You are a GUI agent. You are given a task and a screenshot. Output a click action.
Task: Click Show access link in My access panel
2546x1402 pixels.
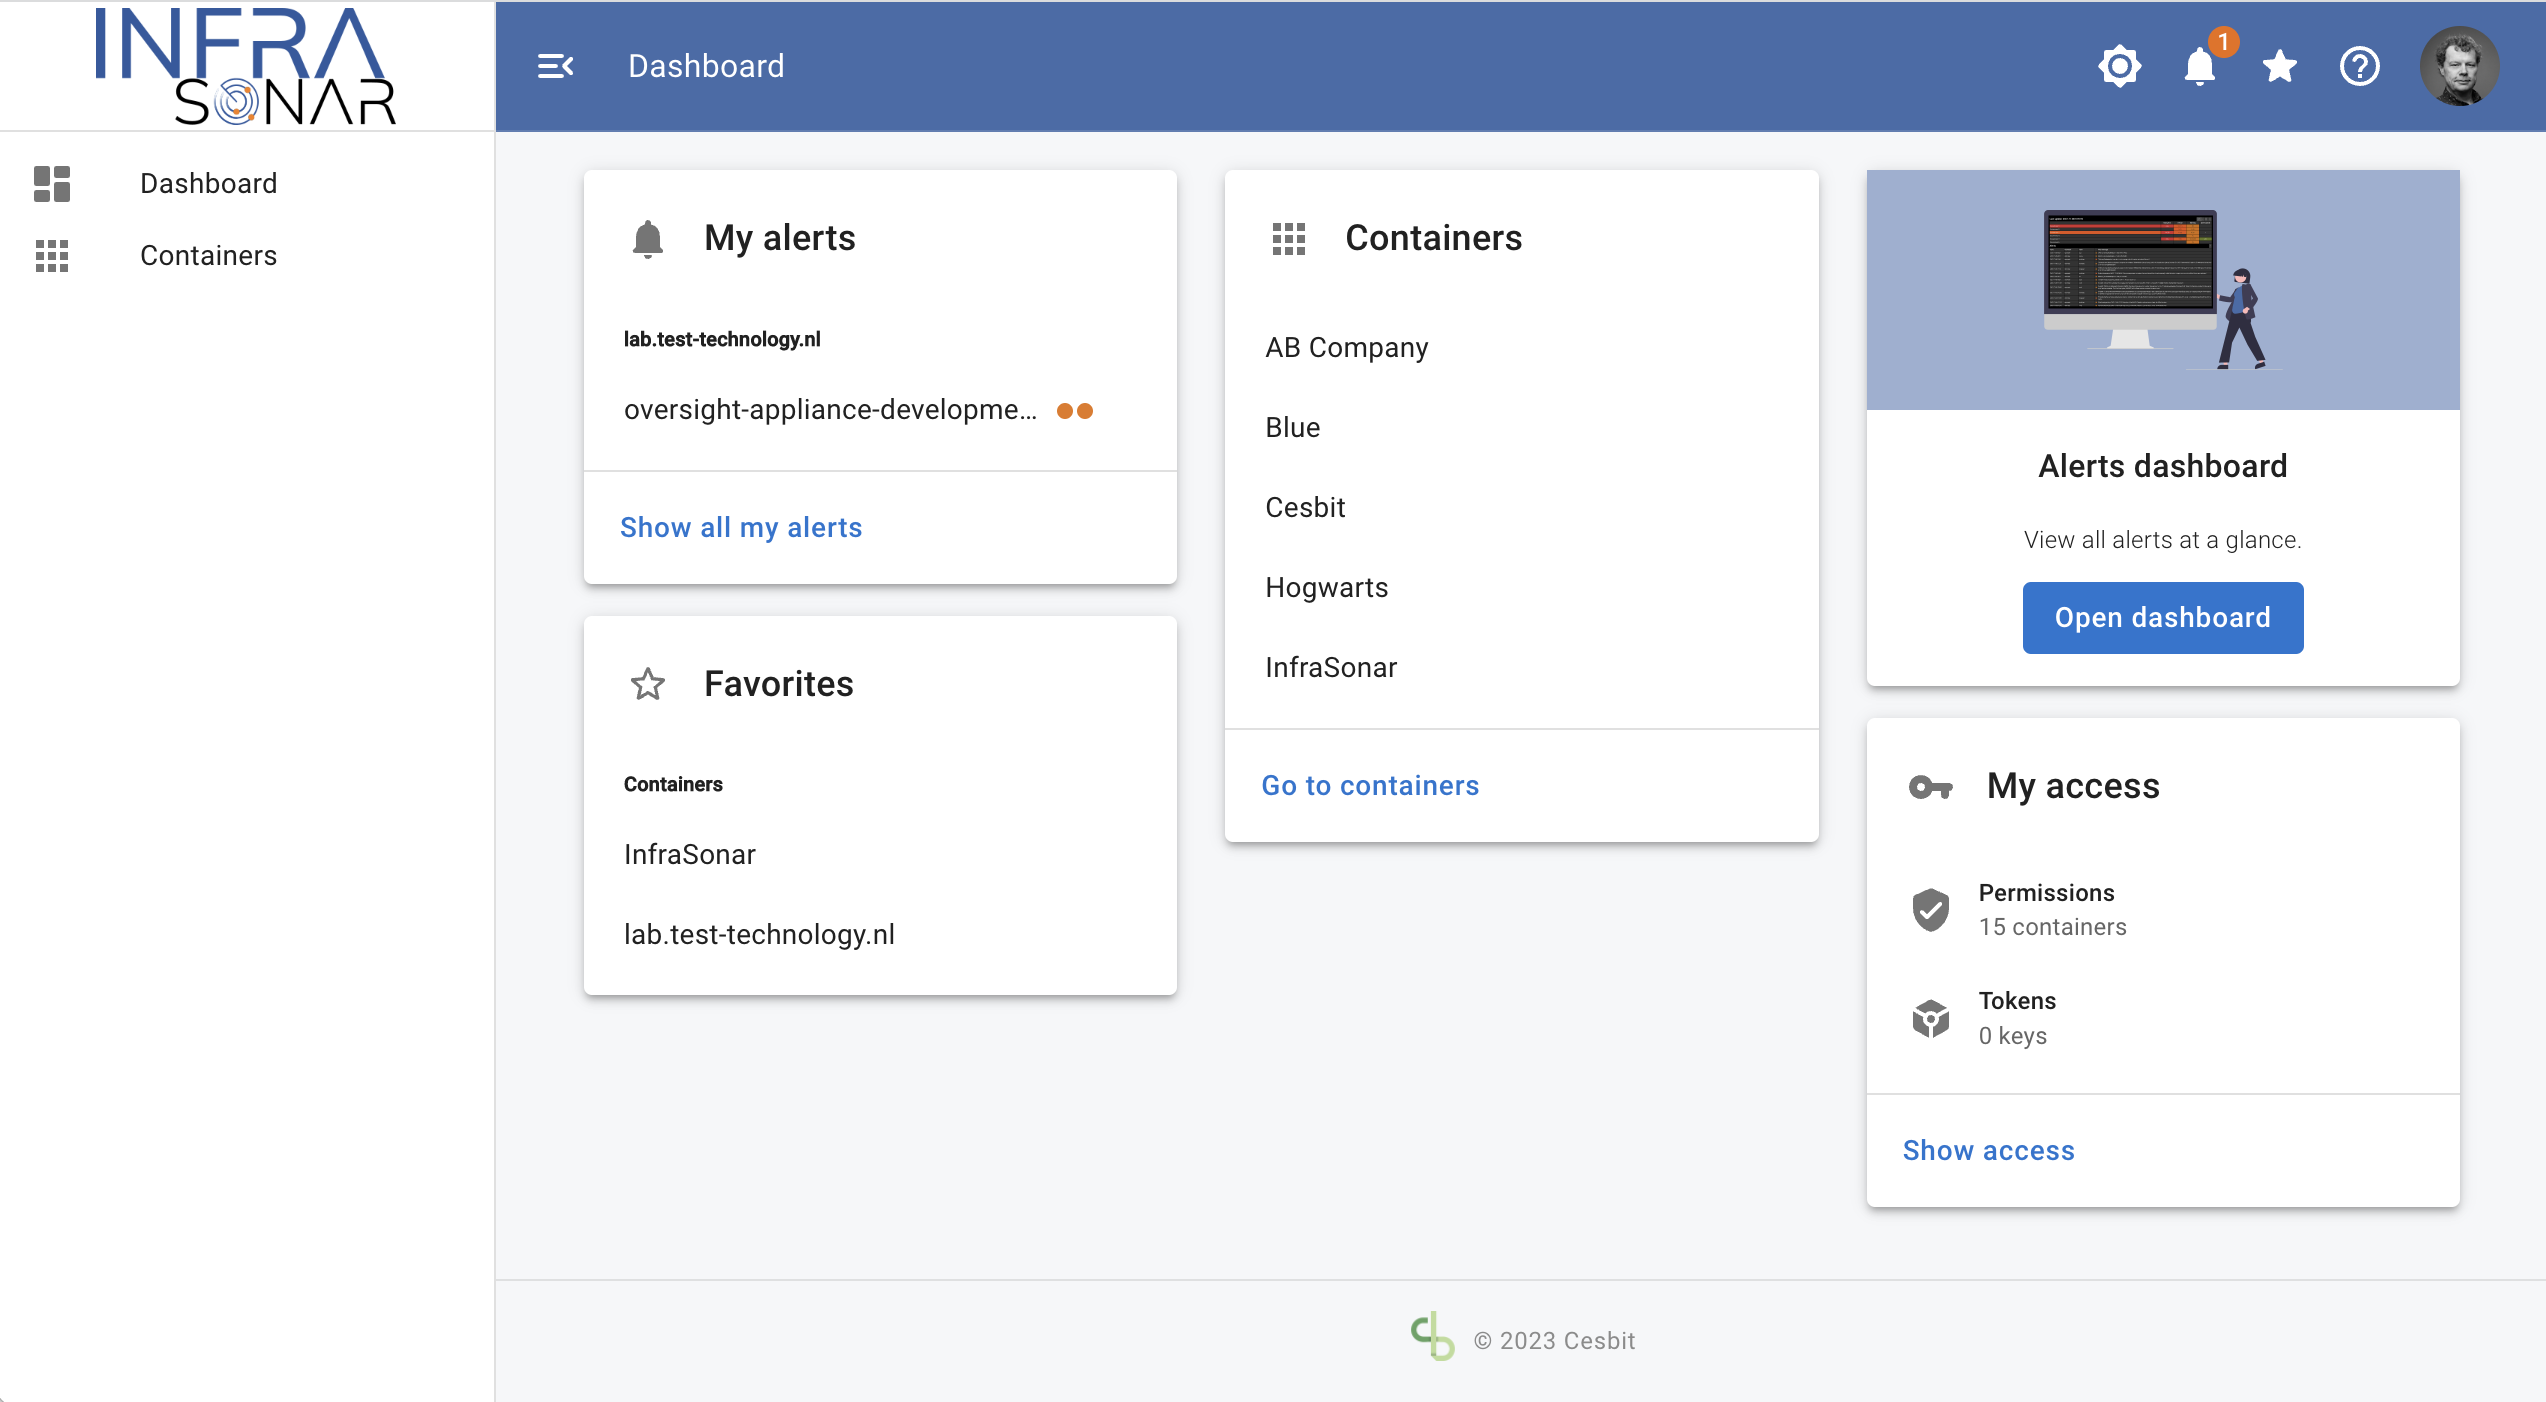pos(1988,1150)
